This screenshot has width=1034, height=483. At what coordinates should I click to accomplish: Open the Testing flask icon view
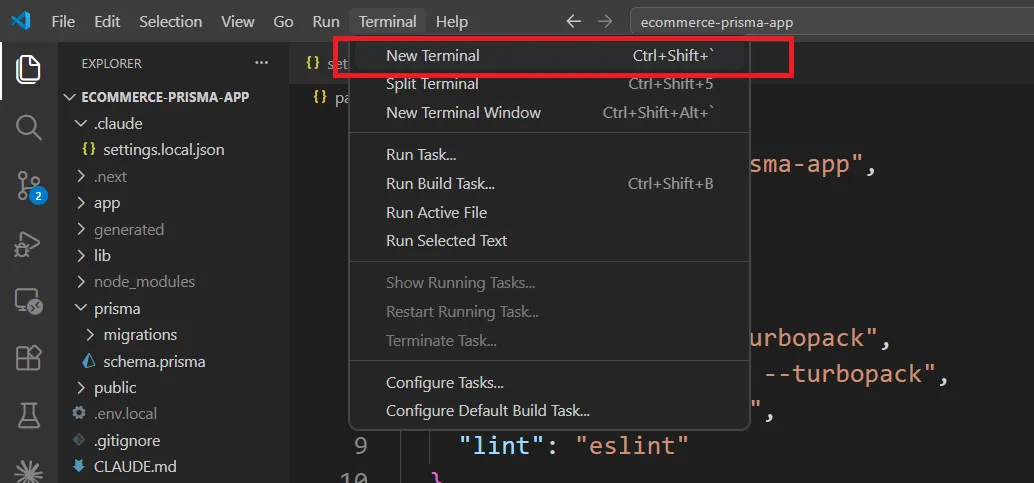click(28, 415)
